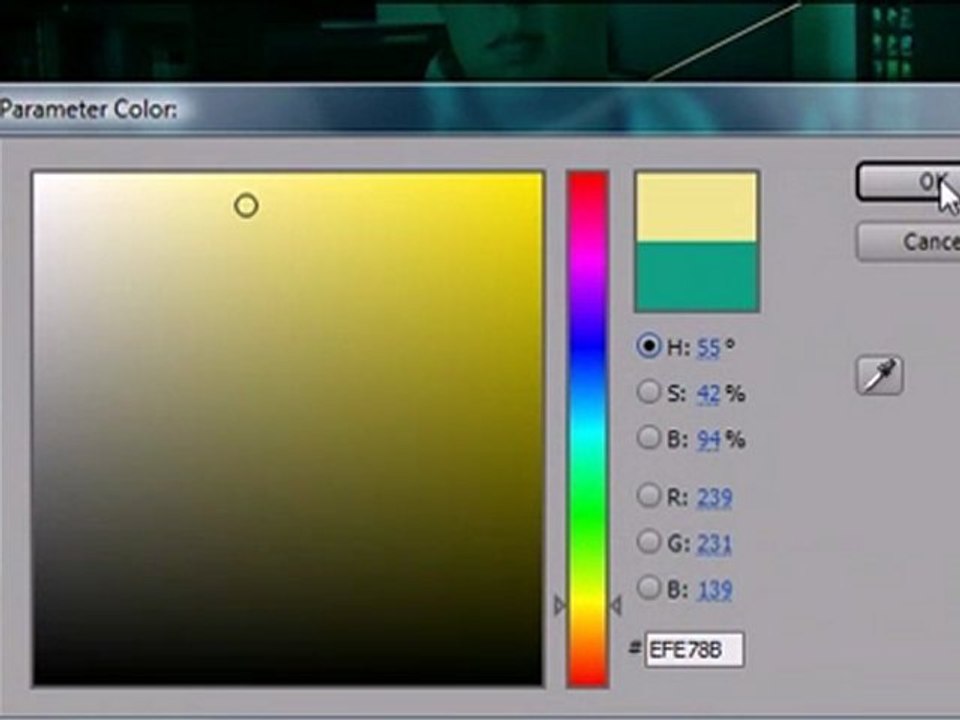Viewport: 960px width, 720px height.
Task: Click the original teal color swatch
Action: [697, 276]
